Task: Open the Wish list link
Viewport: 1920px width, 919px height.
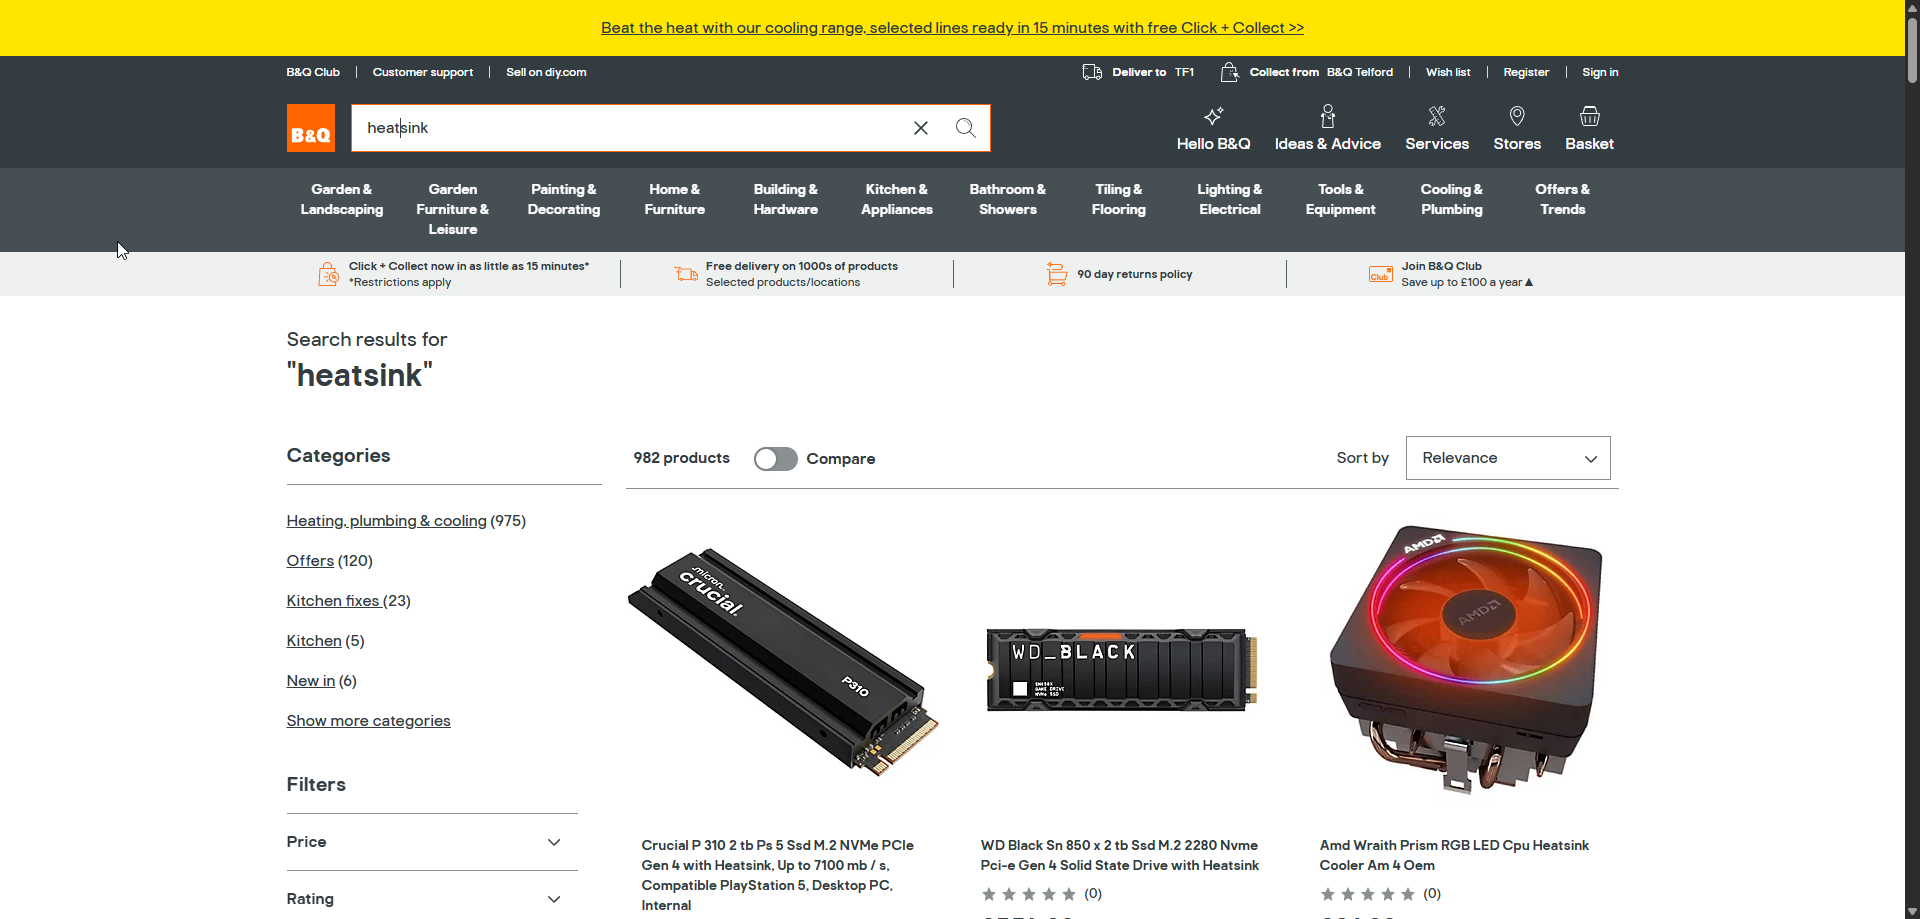Action: coord(1448,72)
